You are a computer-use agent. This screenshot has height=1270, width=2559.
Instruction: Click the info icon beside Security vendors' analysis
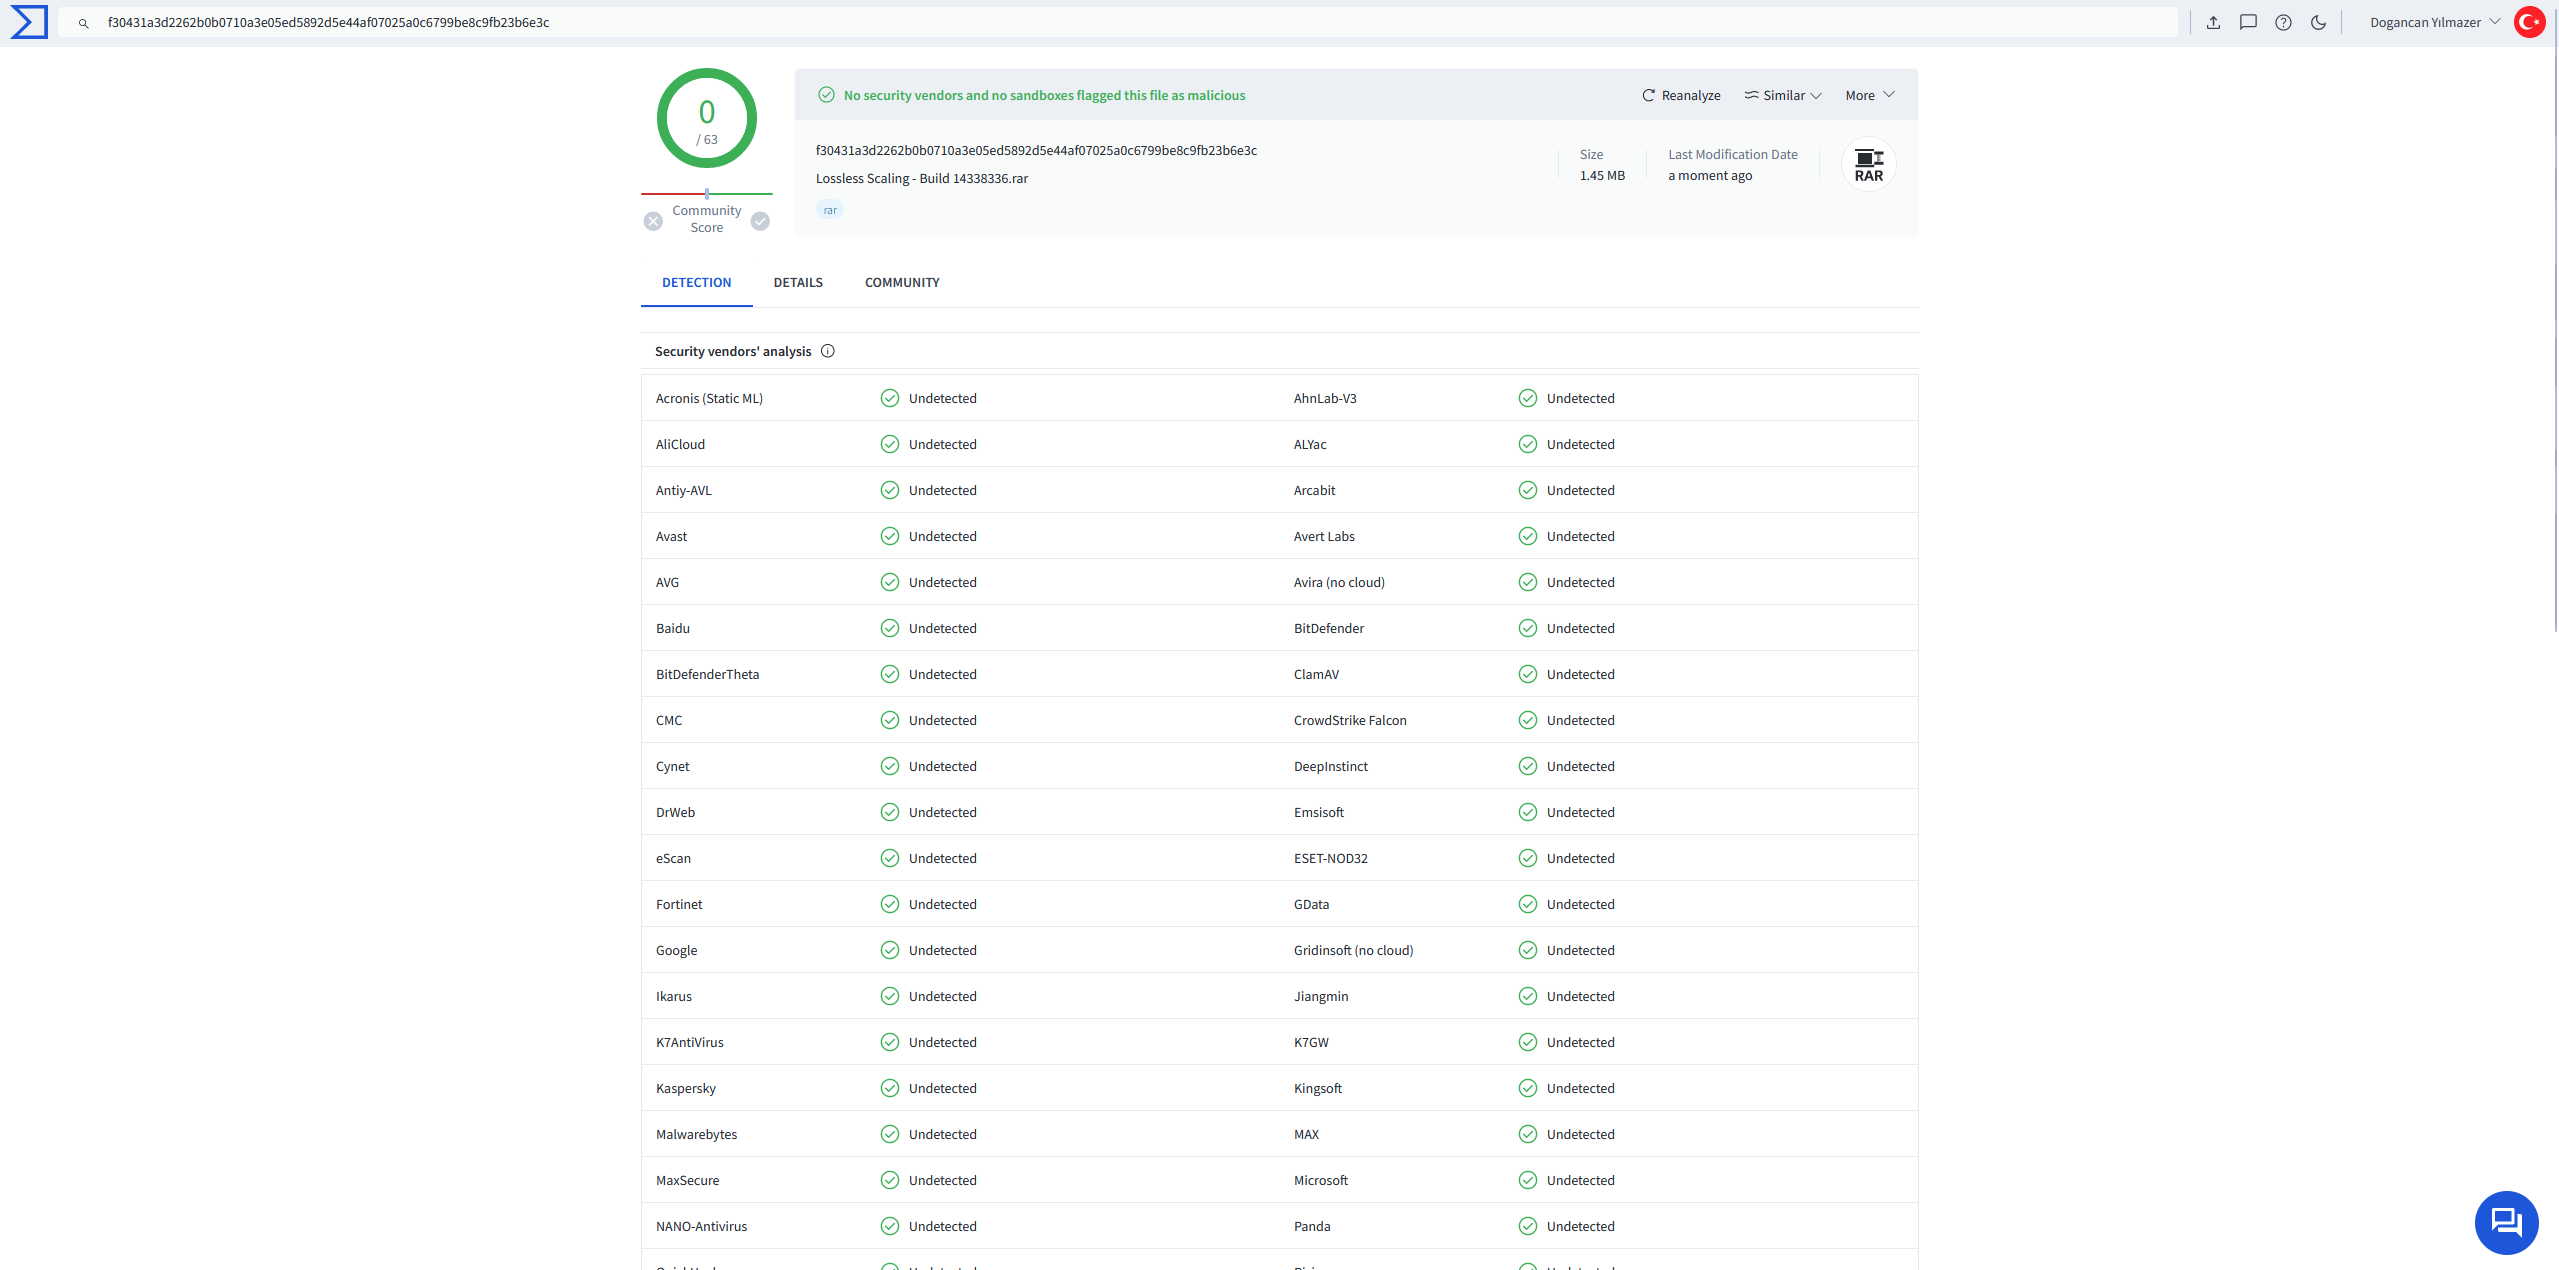pyautogui.click(x=827, y=351)
